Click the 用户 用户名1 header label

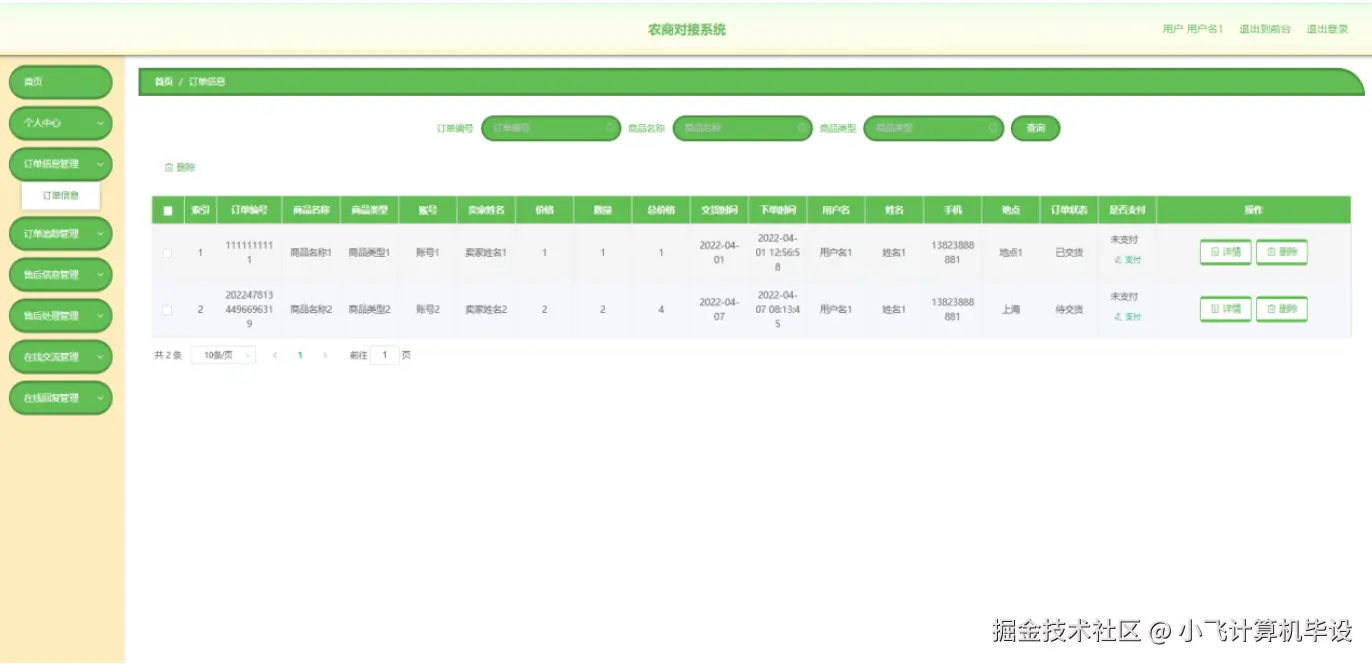click(x=1192, y=29)
